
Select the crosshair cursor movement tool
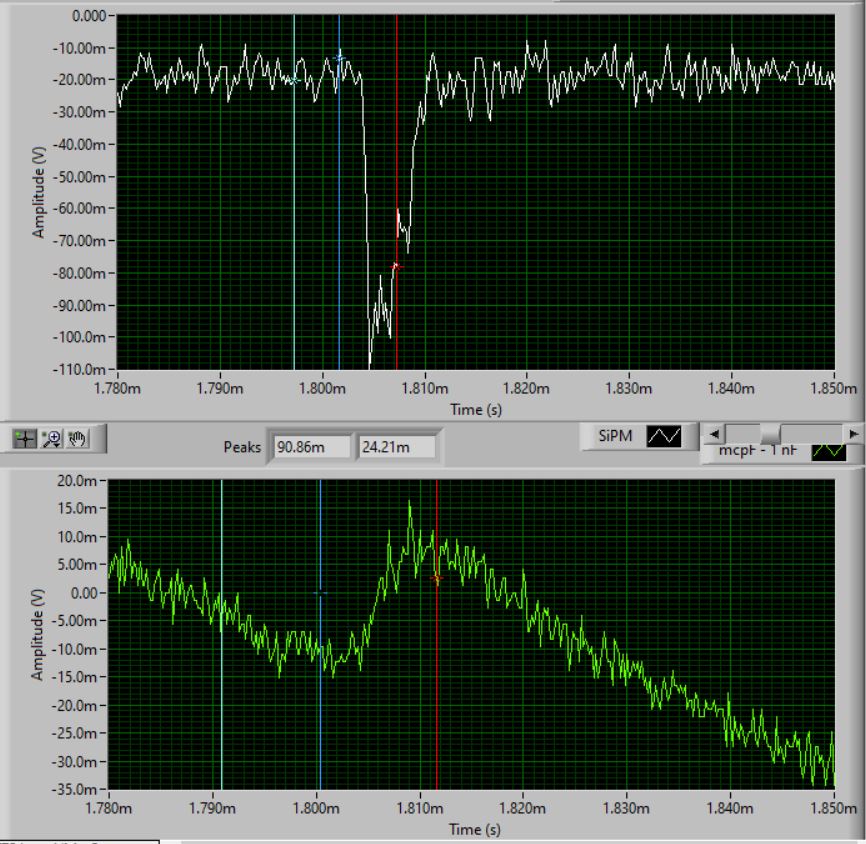(25, 438)
